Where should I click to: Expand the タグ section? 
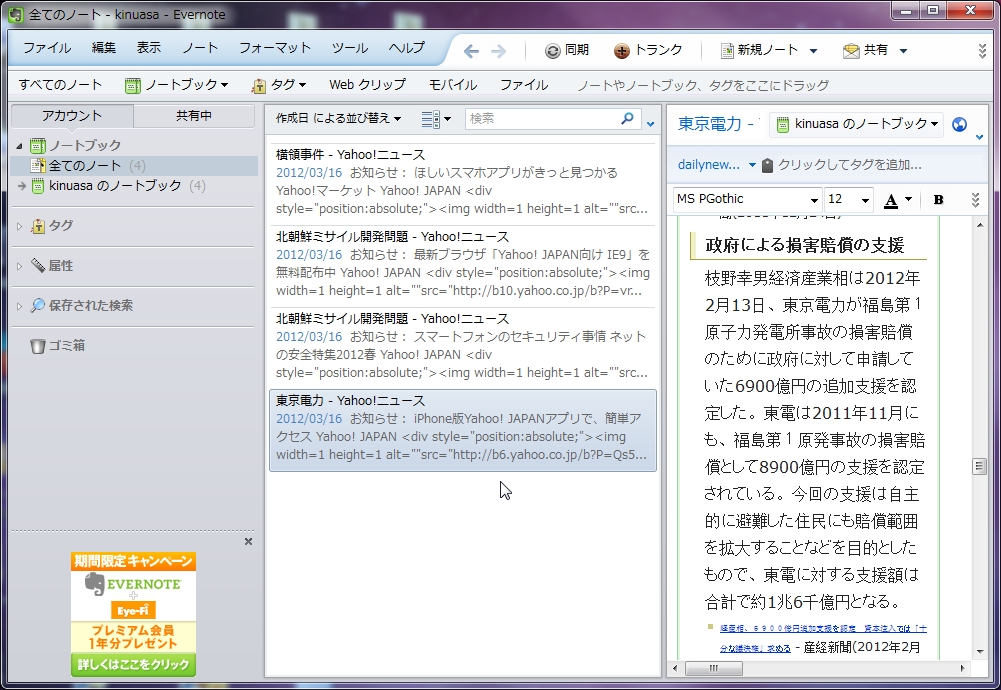point(19,226)
